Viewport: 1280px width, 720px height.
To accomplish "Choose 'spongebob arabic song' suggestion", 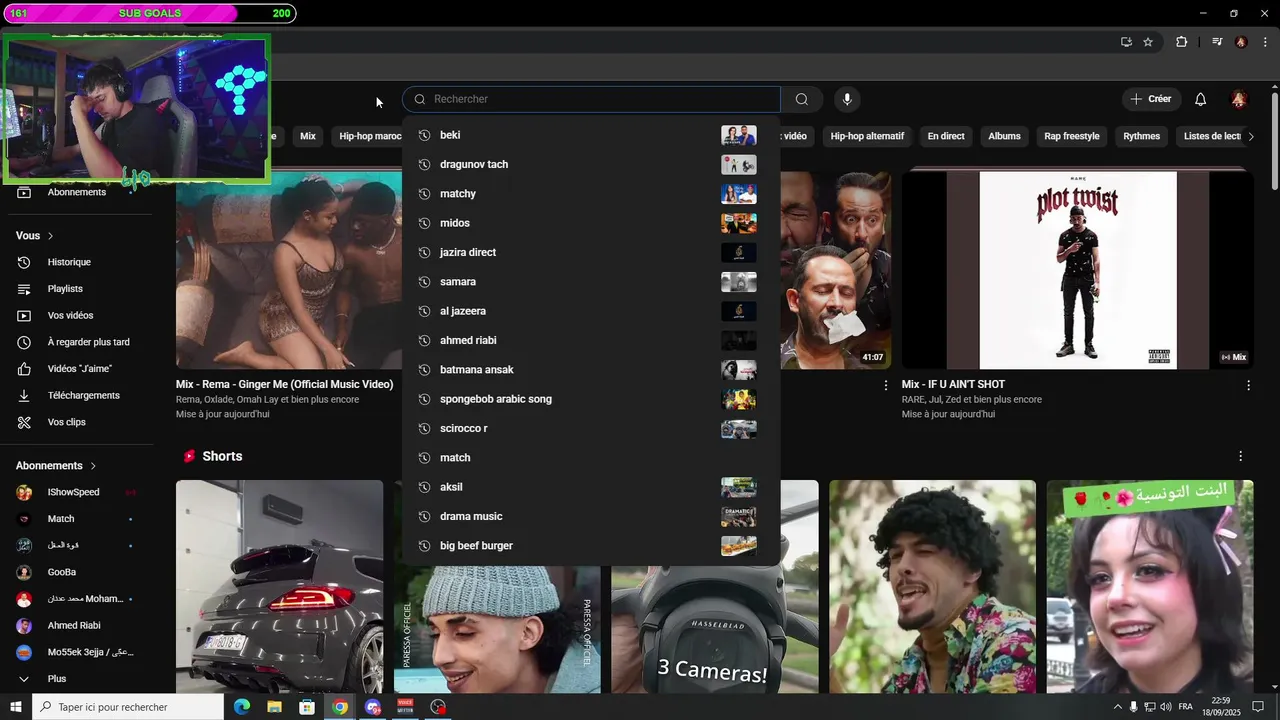I will click(591, 399).
